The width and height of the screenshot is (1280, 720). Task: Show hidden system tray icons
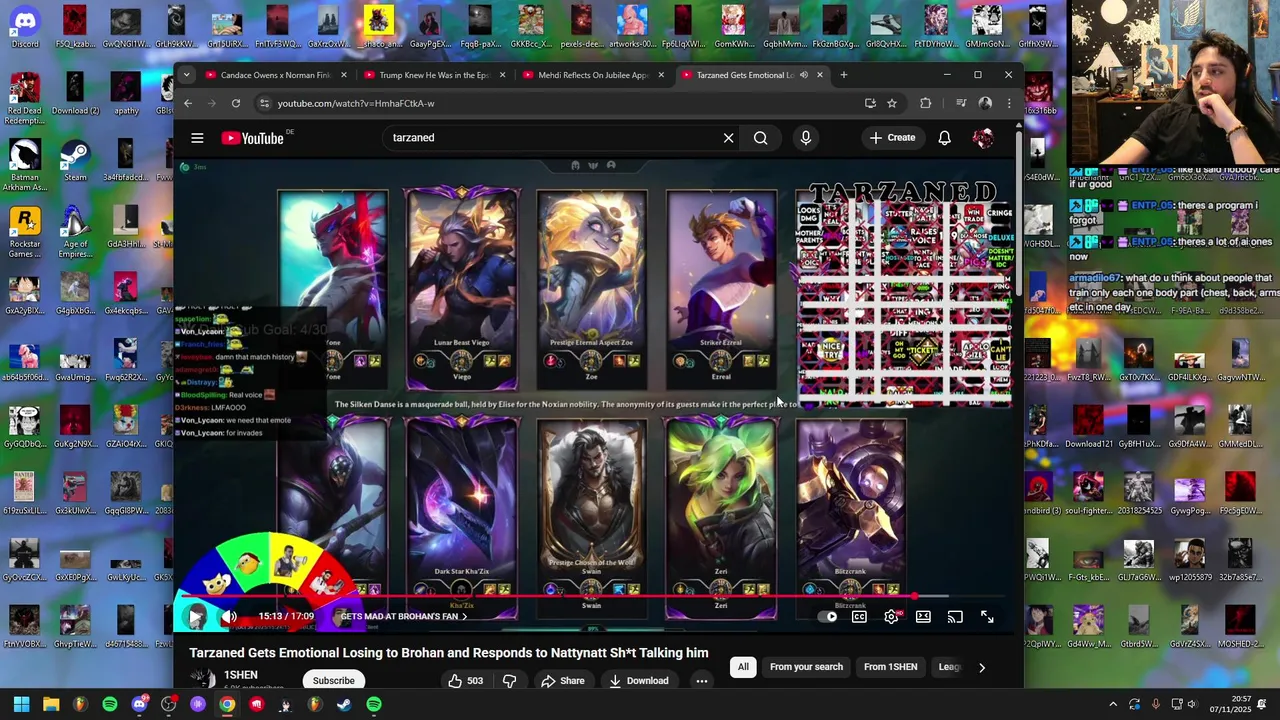pos(1113,704)
